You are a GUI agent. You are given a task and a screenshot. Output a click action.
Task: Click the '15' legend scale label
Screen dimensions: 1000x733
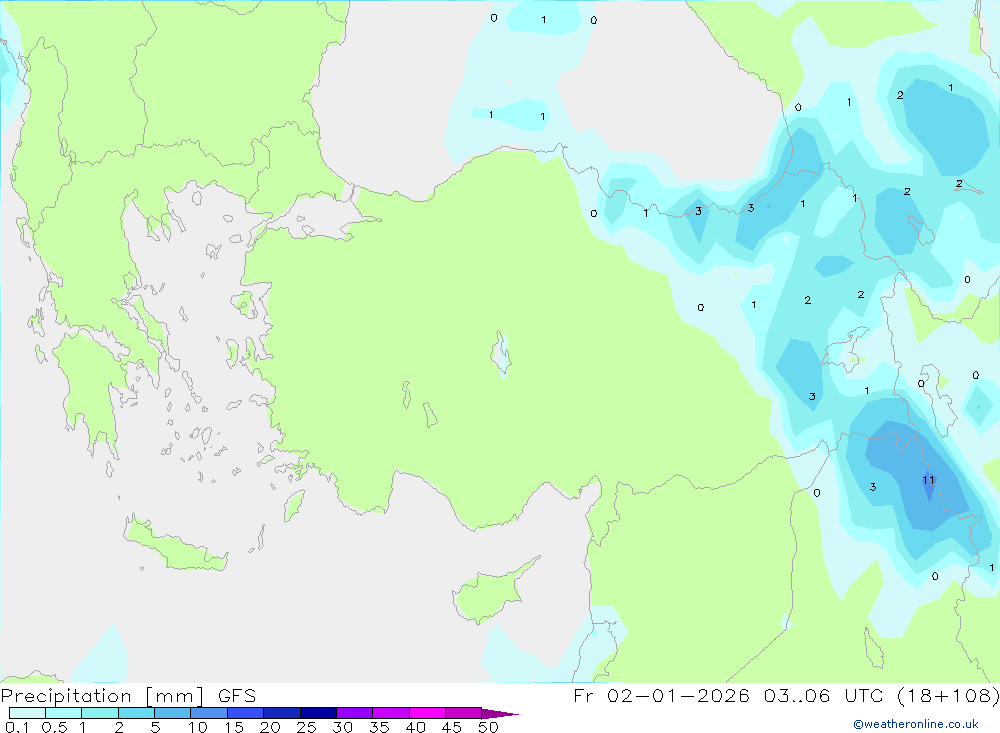tap(234, 727)
